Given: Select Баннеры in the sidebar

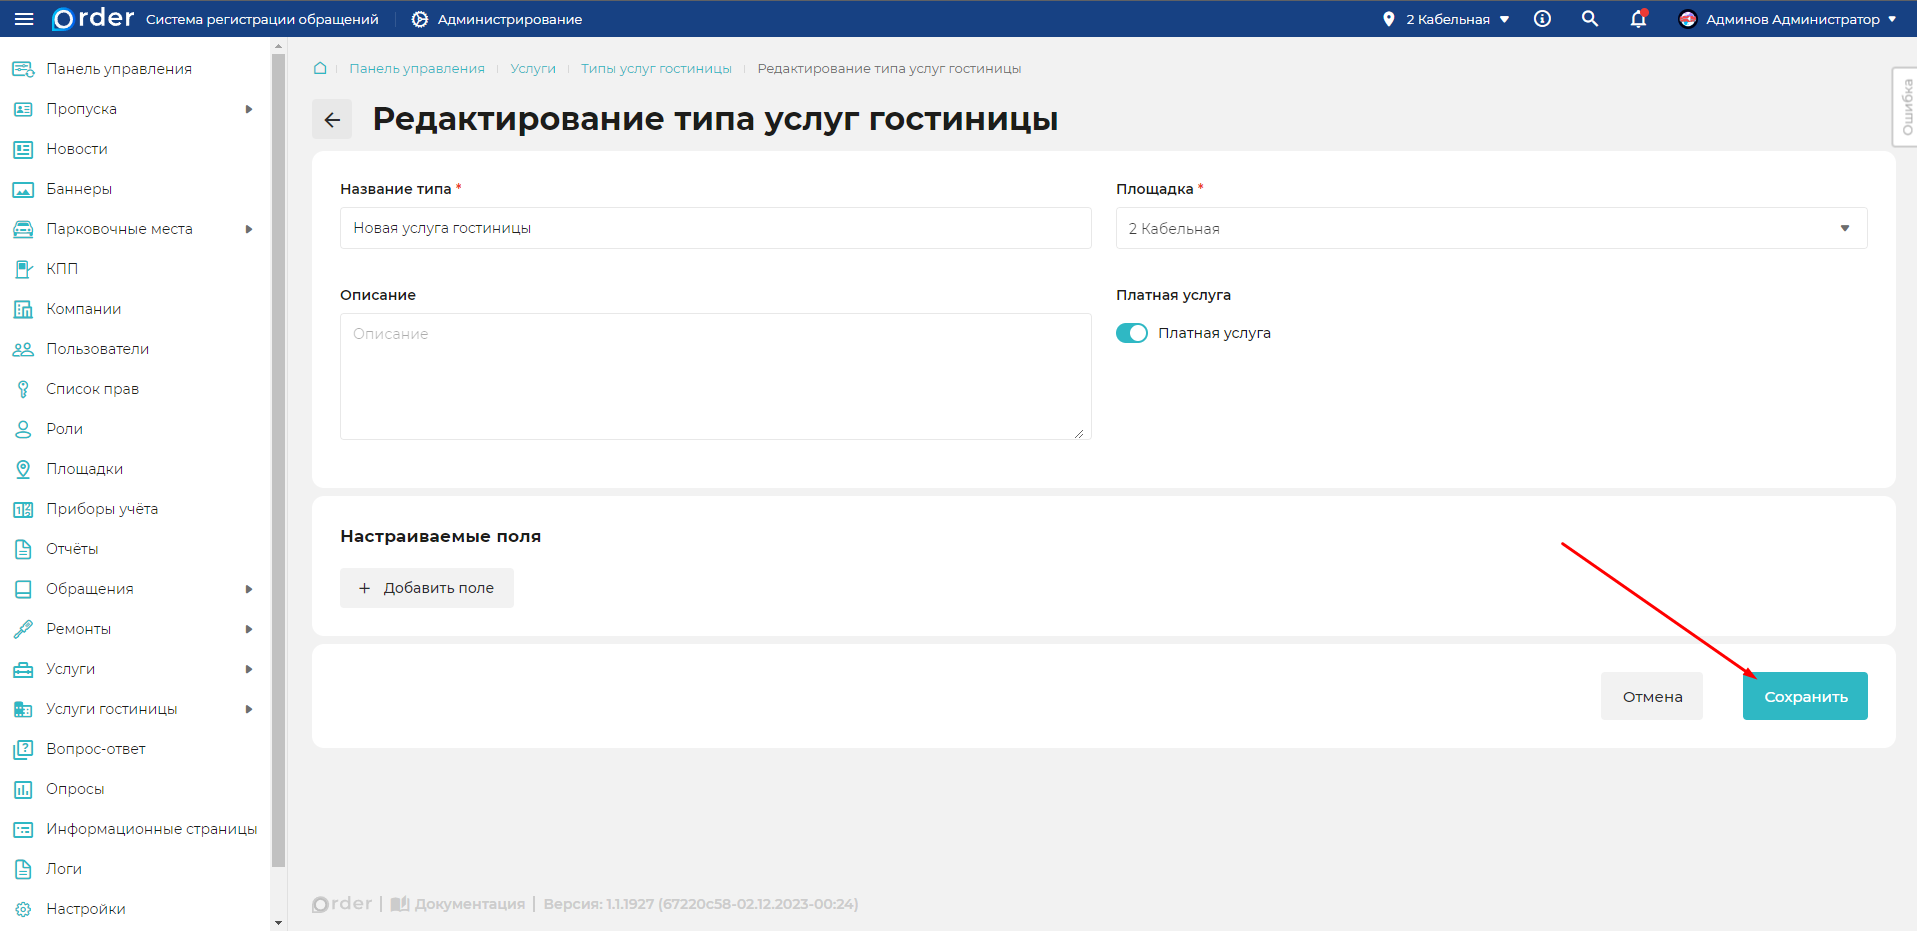Looking at the screenshot, I should point(78,188).
